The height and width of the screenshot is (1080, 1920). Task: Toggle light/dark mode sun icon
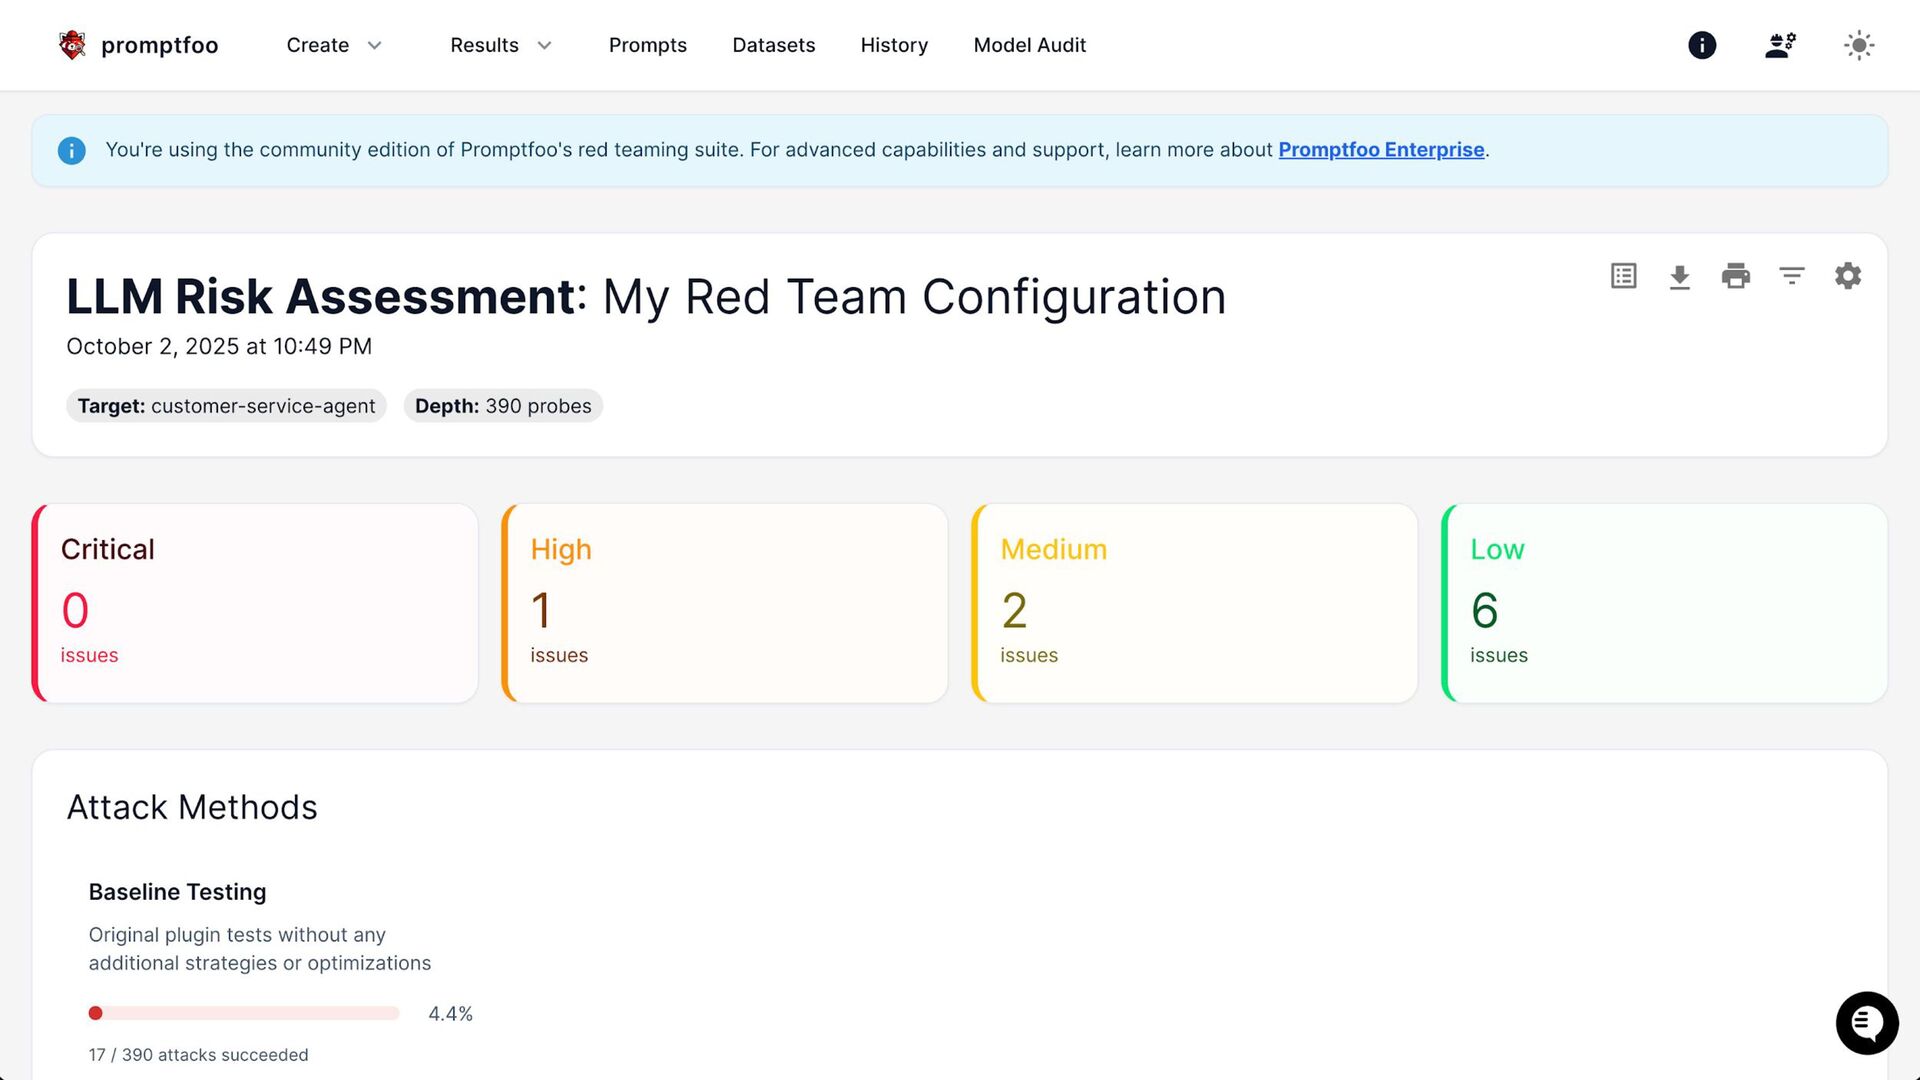(x=1858, y=45)
